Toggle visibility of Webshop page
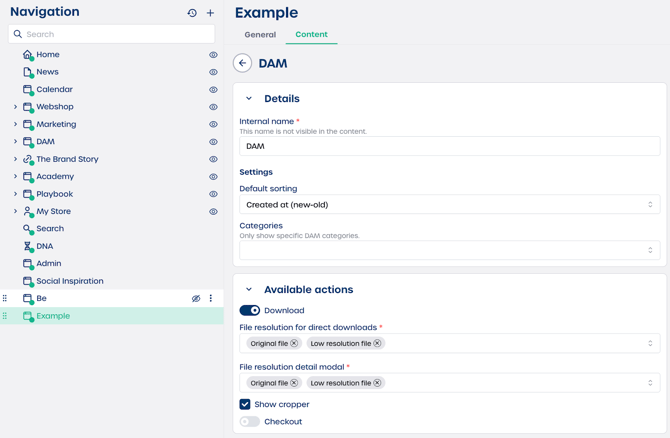 click(213, 107)
